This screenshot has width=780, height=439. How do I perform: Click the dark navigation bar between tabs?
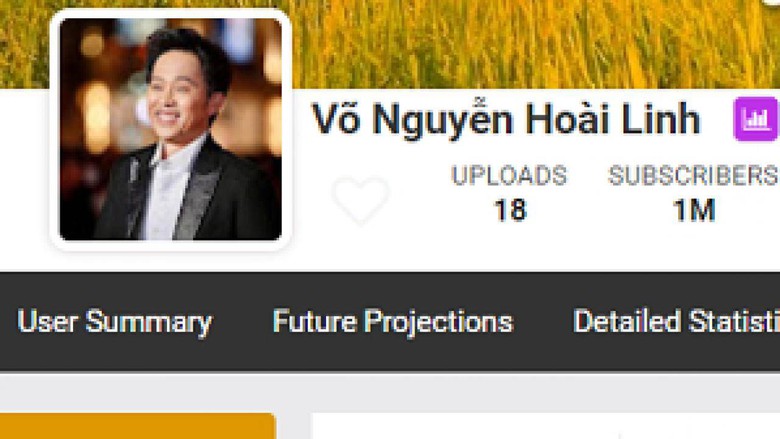point(242,322)
